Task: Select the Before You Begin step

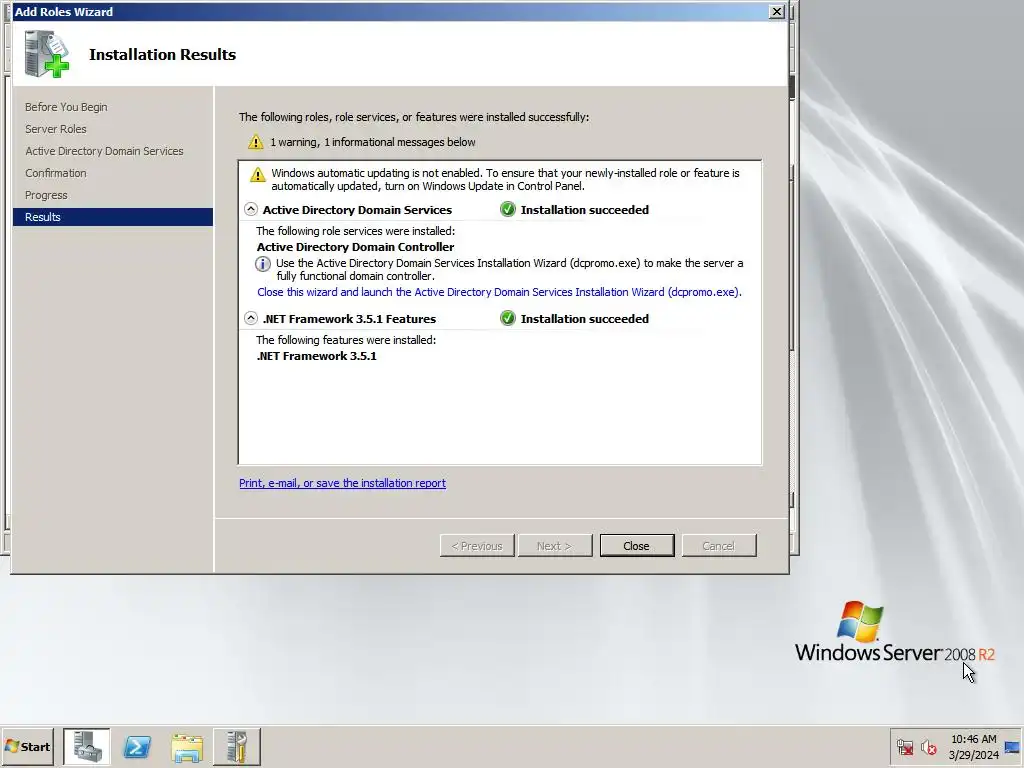Action: coord(66,107)
